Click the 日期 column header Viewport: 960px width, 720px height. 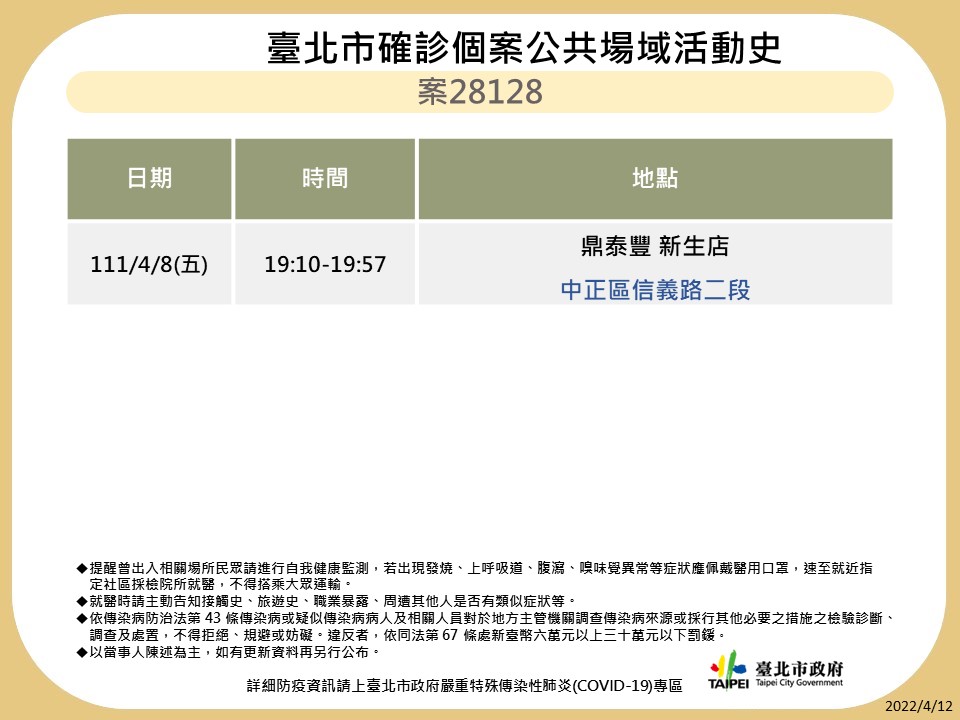149,179
